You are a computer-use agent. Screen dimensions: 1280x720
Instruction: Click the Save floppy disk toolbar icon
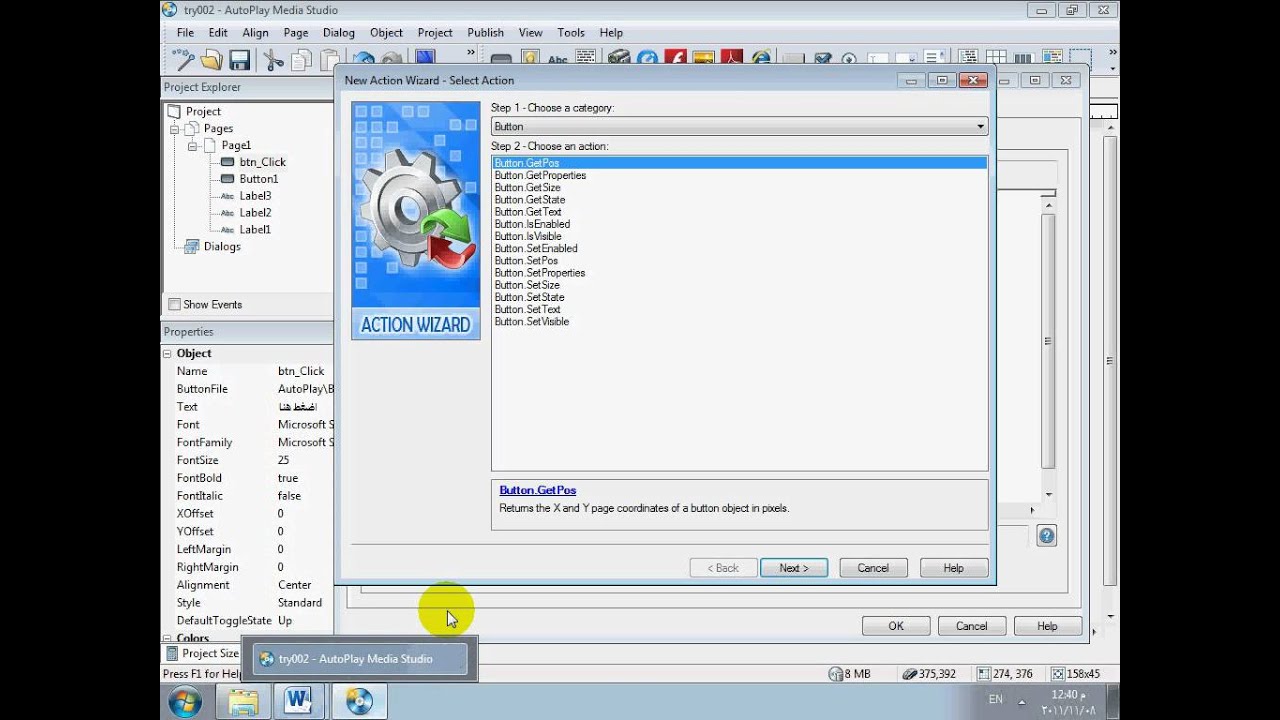(240, 60)
